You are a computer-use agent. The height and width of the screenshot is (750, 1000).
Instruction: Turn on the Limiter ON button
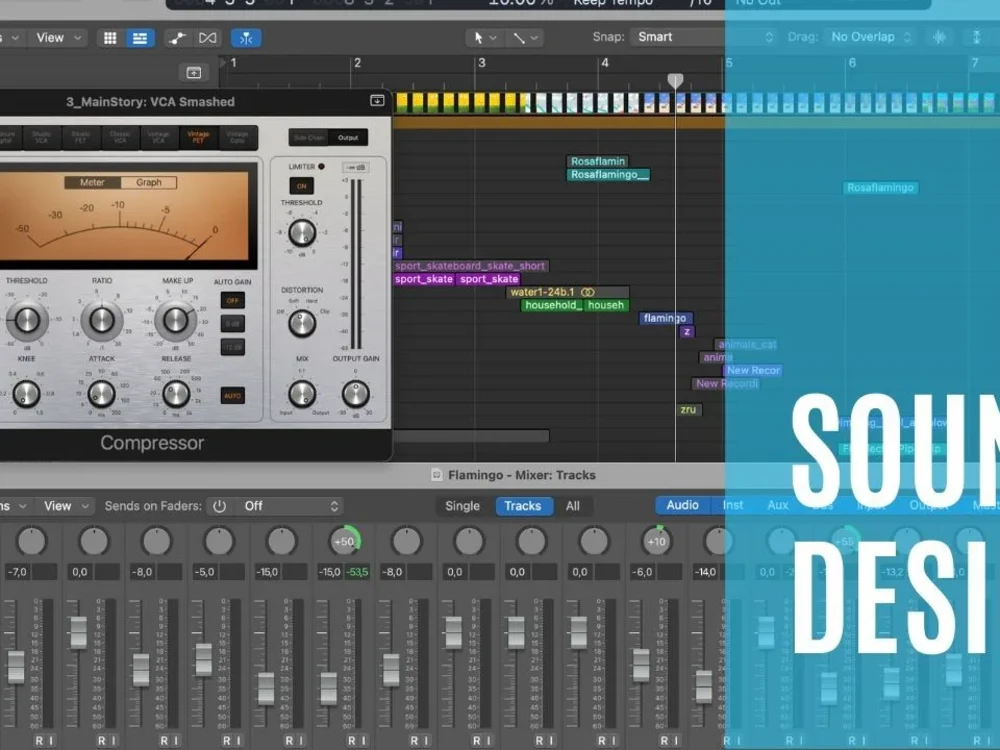click(301, 186)
